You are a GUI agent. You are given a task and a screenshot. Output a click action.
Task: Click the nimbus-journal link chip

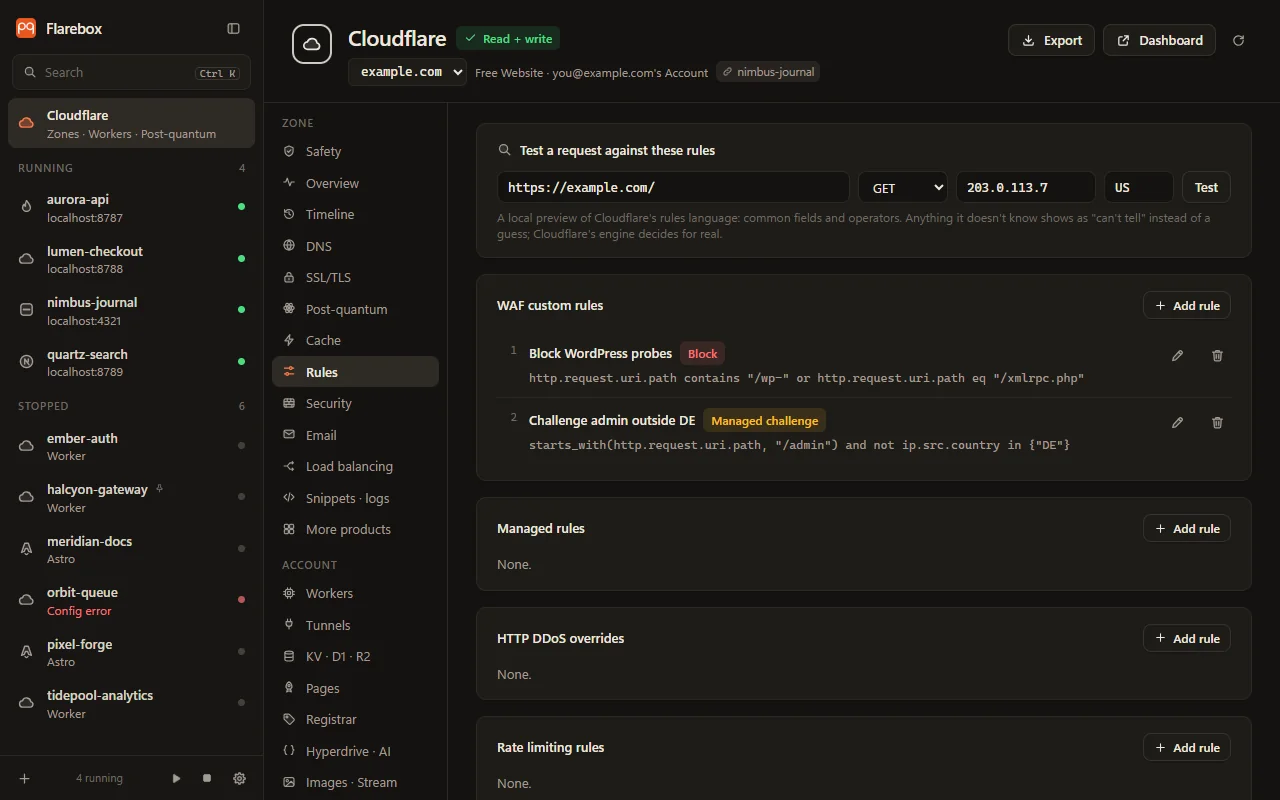point(768,72)
